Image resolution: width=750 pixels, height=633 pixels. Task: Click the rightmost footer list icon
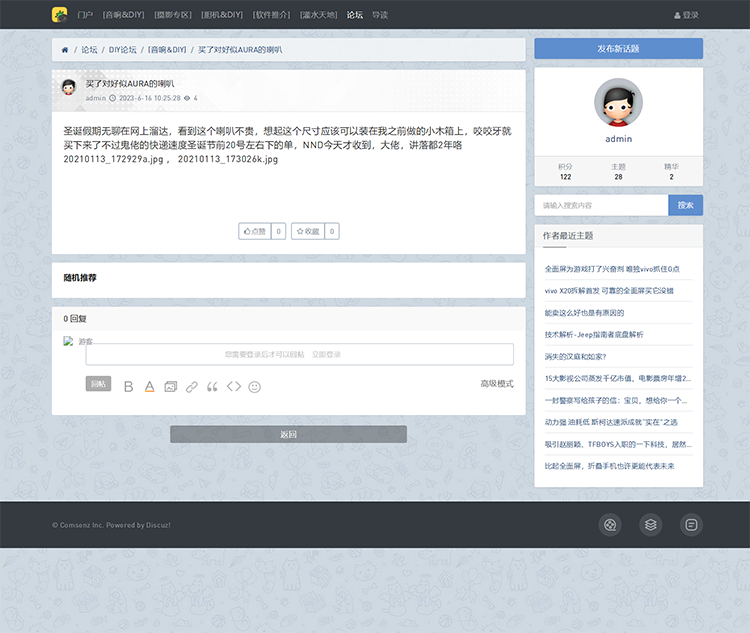click(x=691, y=525)
